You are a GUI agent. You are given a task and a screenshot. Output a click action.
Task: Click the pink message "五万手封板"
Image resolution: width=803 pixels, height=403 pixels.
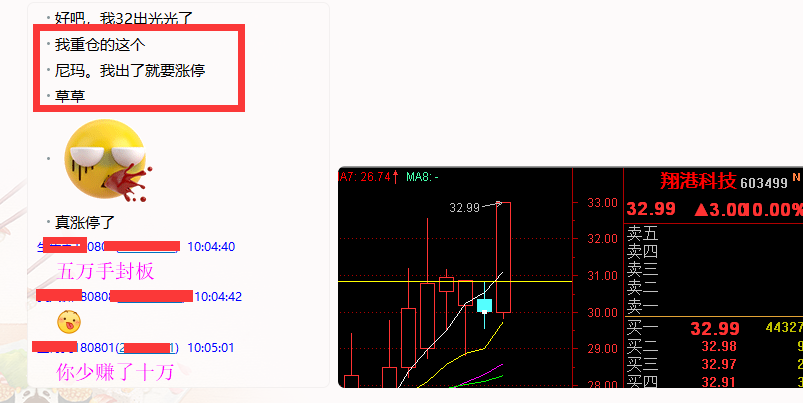pos(105,271)
